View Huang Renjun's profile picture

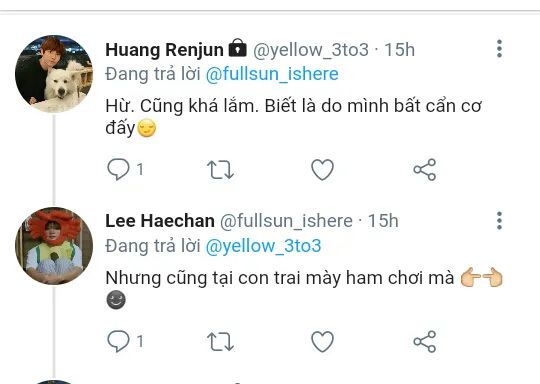pyautogui.click(x=54, y=74)
